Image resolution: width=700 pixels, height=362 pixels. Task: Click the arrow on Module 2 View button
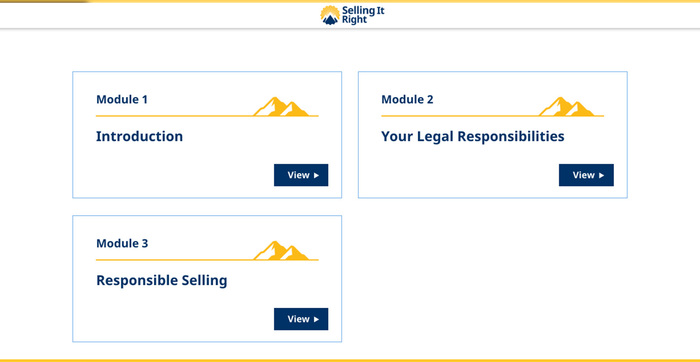(x=601, y=175)
